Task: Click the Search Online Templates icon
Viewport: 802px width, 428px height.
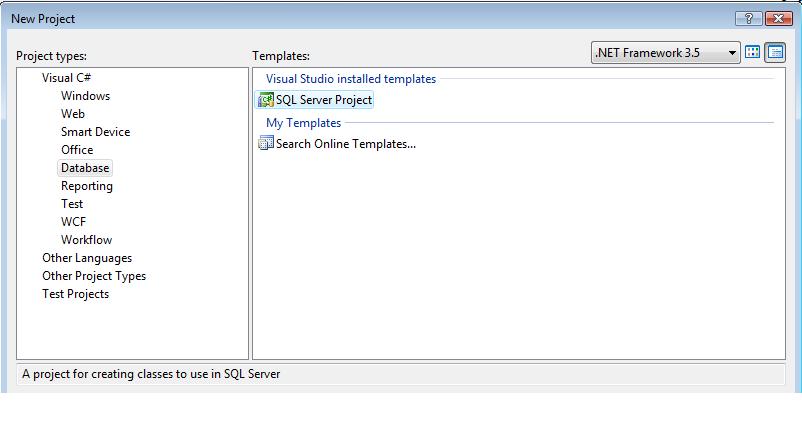Action: point(265,143)
